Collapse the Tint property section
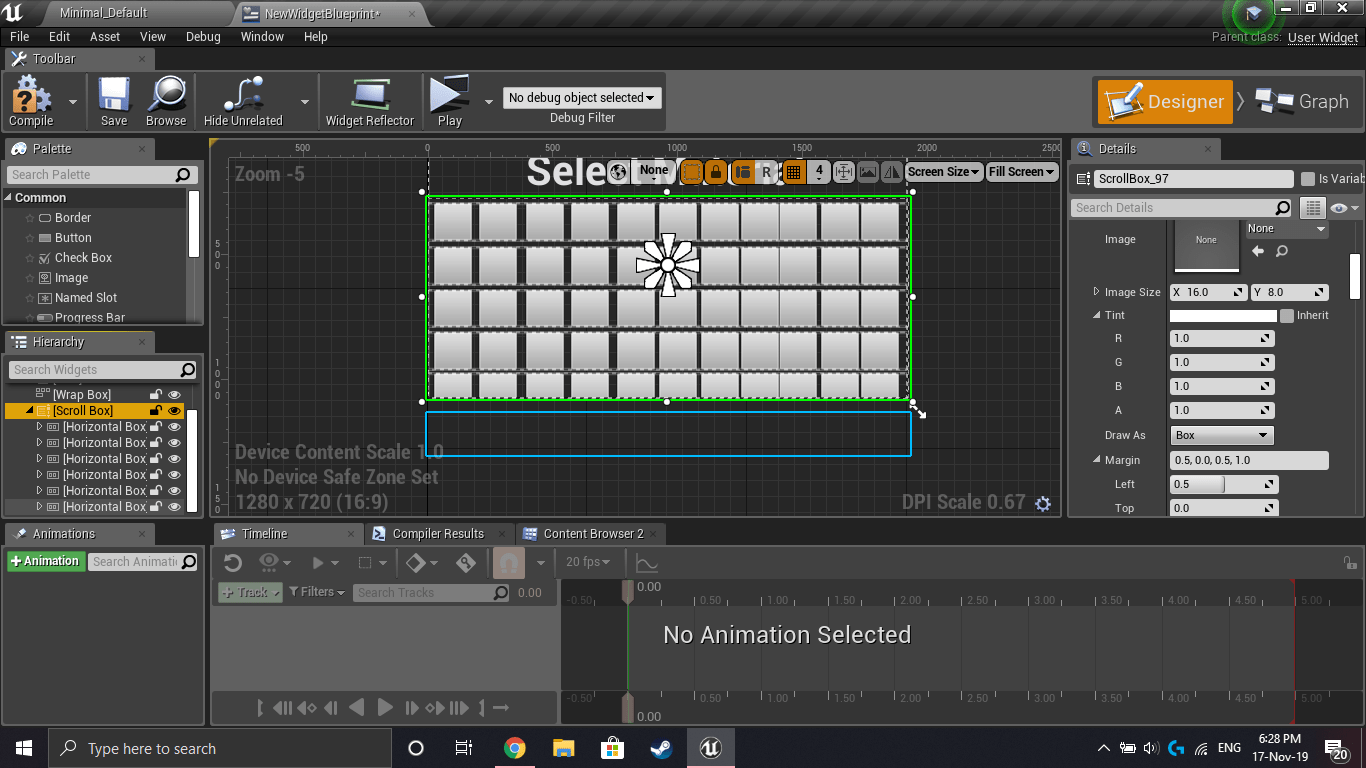1366x768 pixels. pos(1096,315)
